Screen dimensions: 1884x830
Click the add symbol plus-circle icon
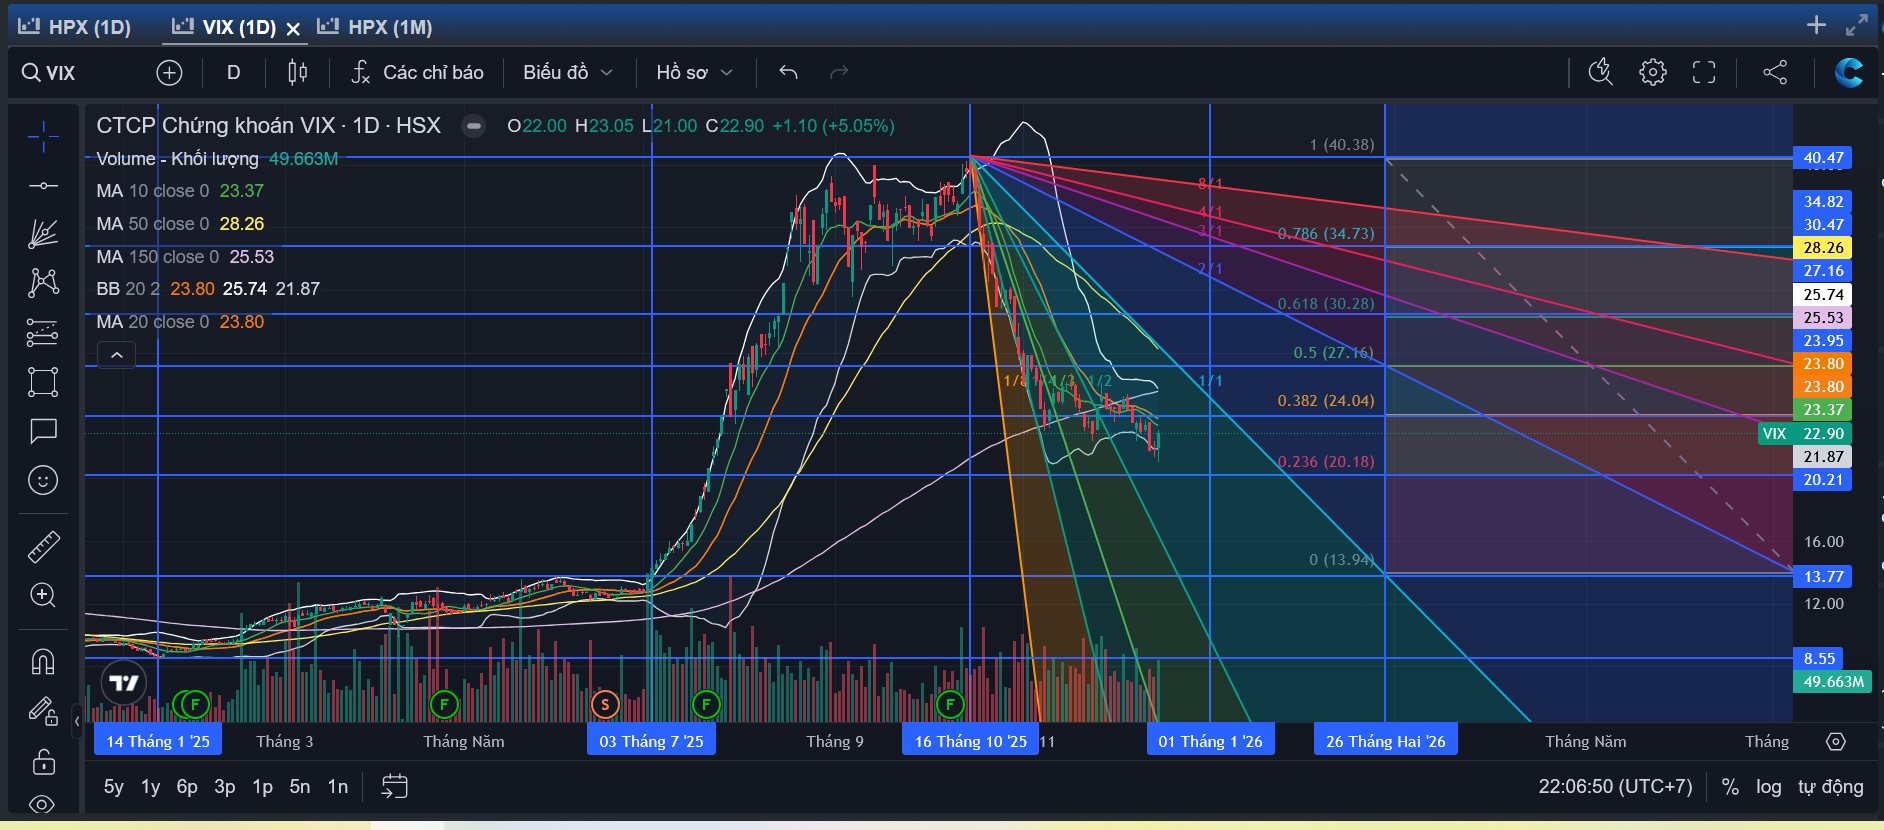point(169,72)
